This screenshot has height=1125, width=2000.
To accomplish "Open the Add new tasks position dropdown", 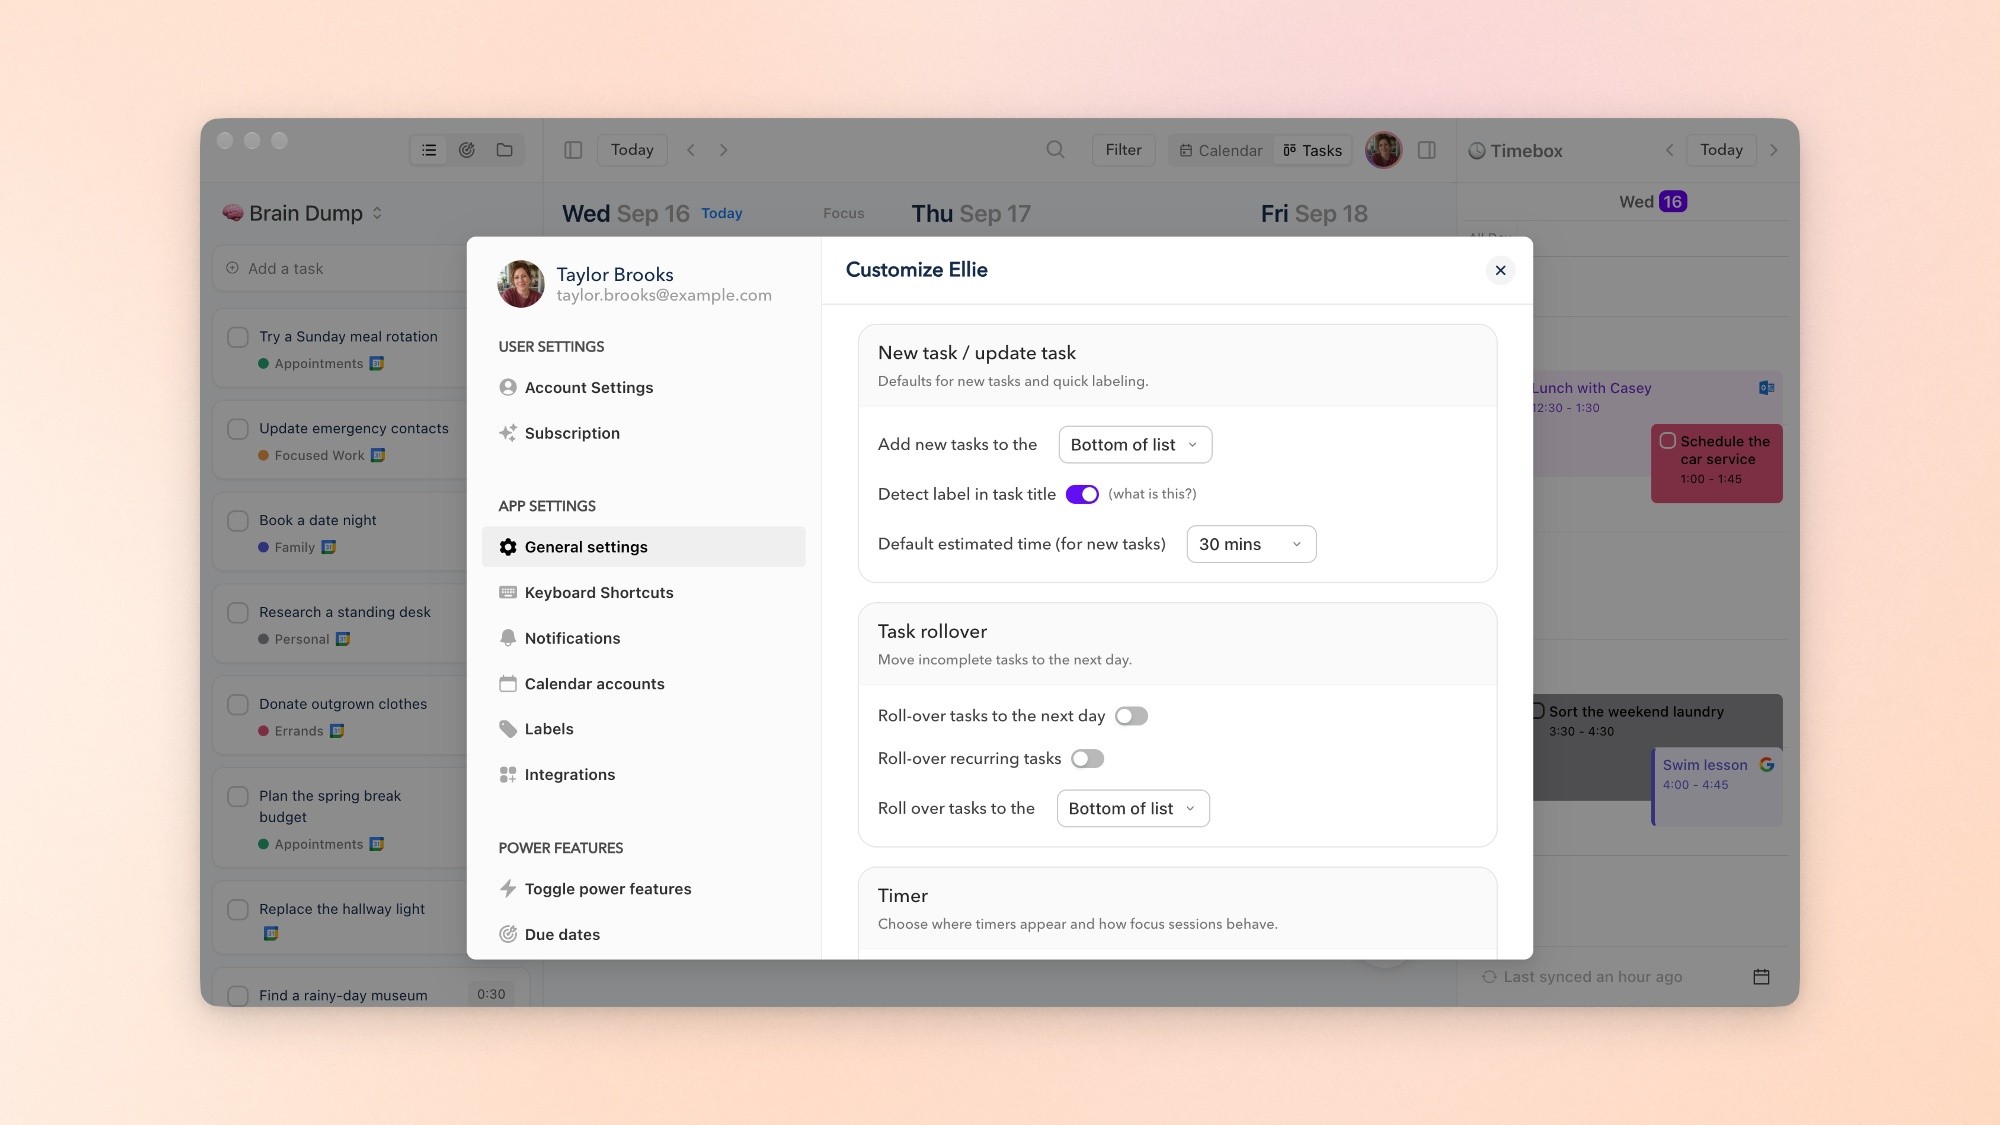I will point(1135,445).
